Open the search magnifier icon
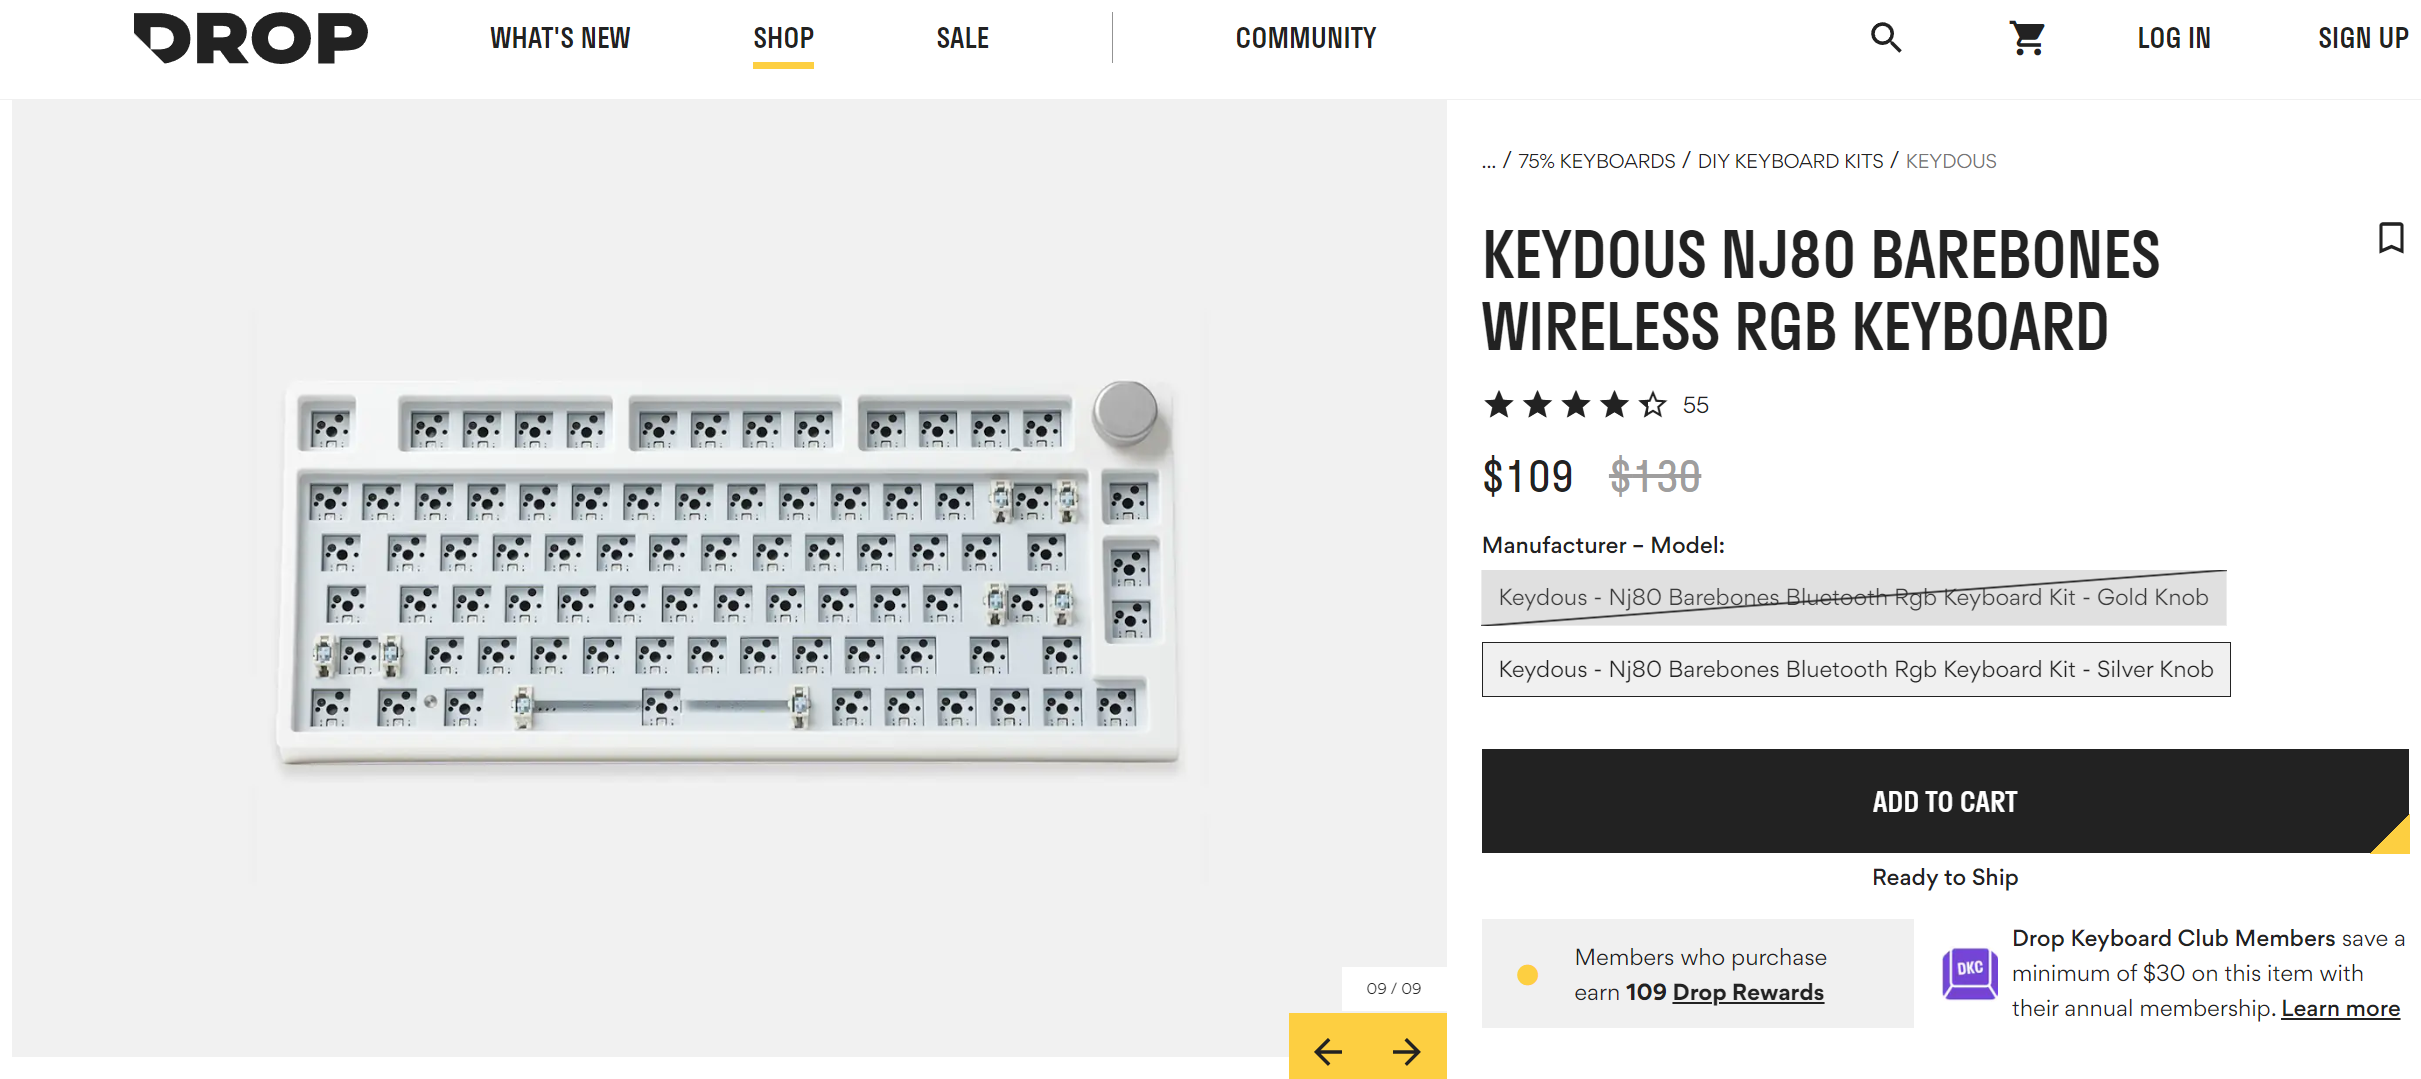 pos(1886,38)
